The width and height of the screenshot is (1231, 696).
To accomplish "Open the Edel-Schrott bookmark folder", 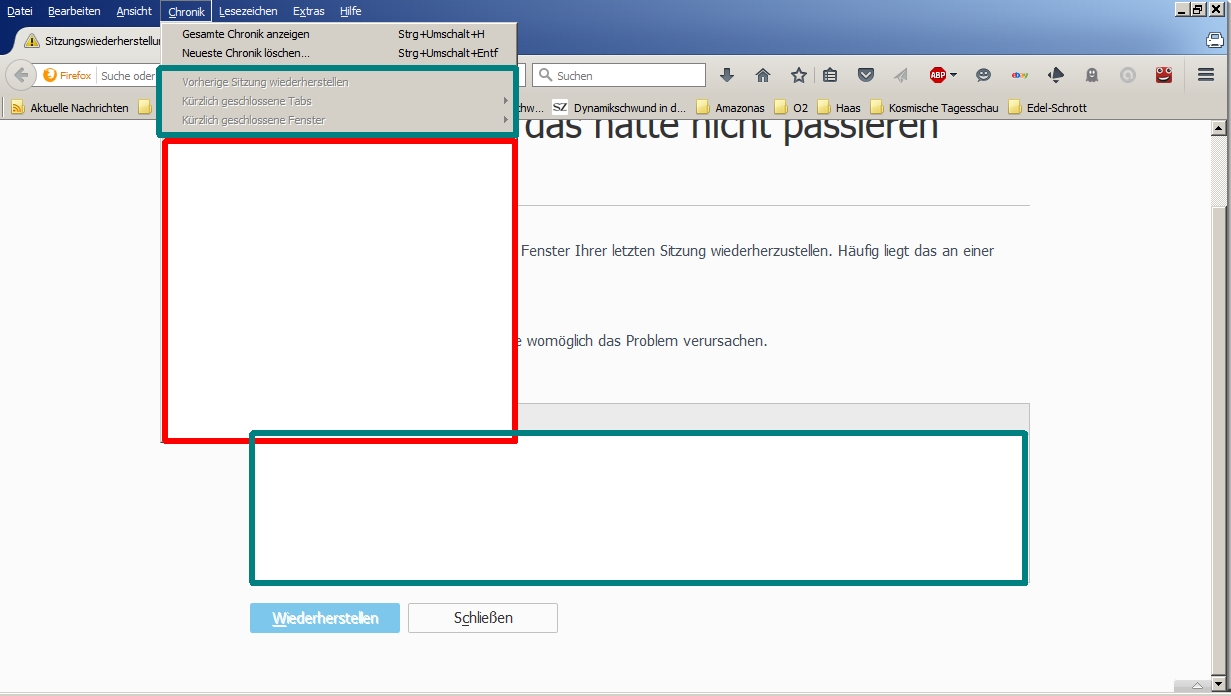I will click(x=1047, y=107).
